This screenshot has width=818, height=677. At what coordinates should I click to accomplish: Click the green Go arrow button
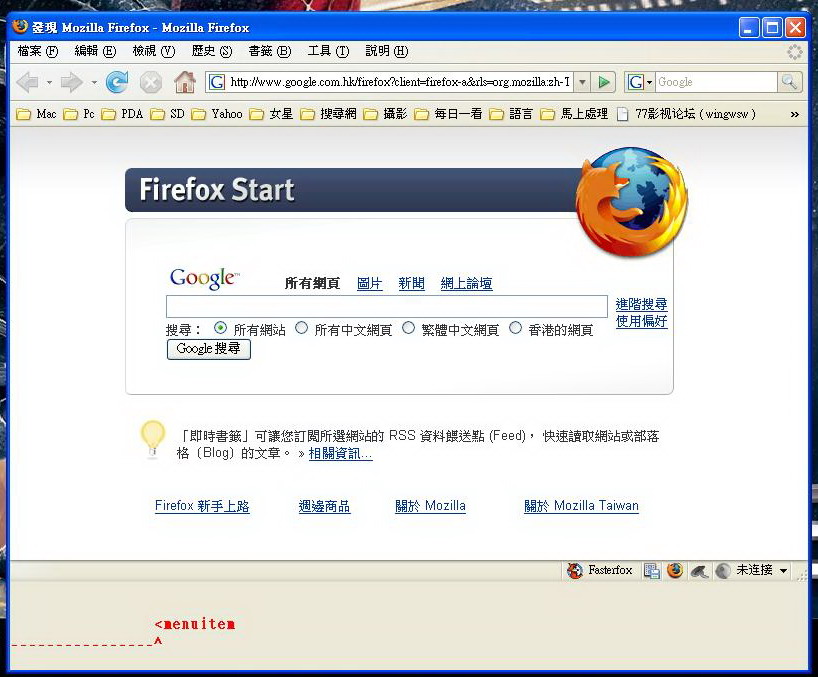click(x=604, y=82)
